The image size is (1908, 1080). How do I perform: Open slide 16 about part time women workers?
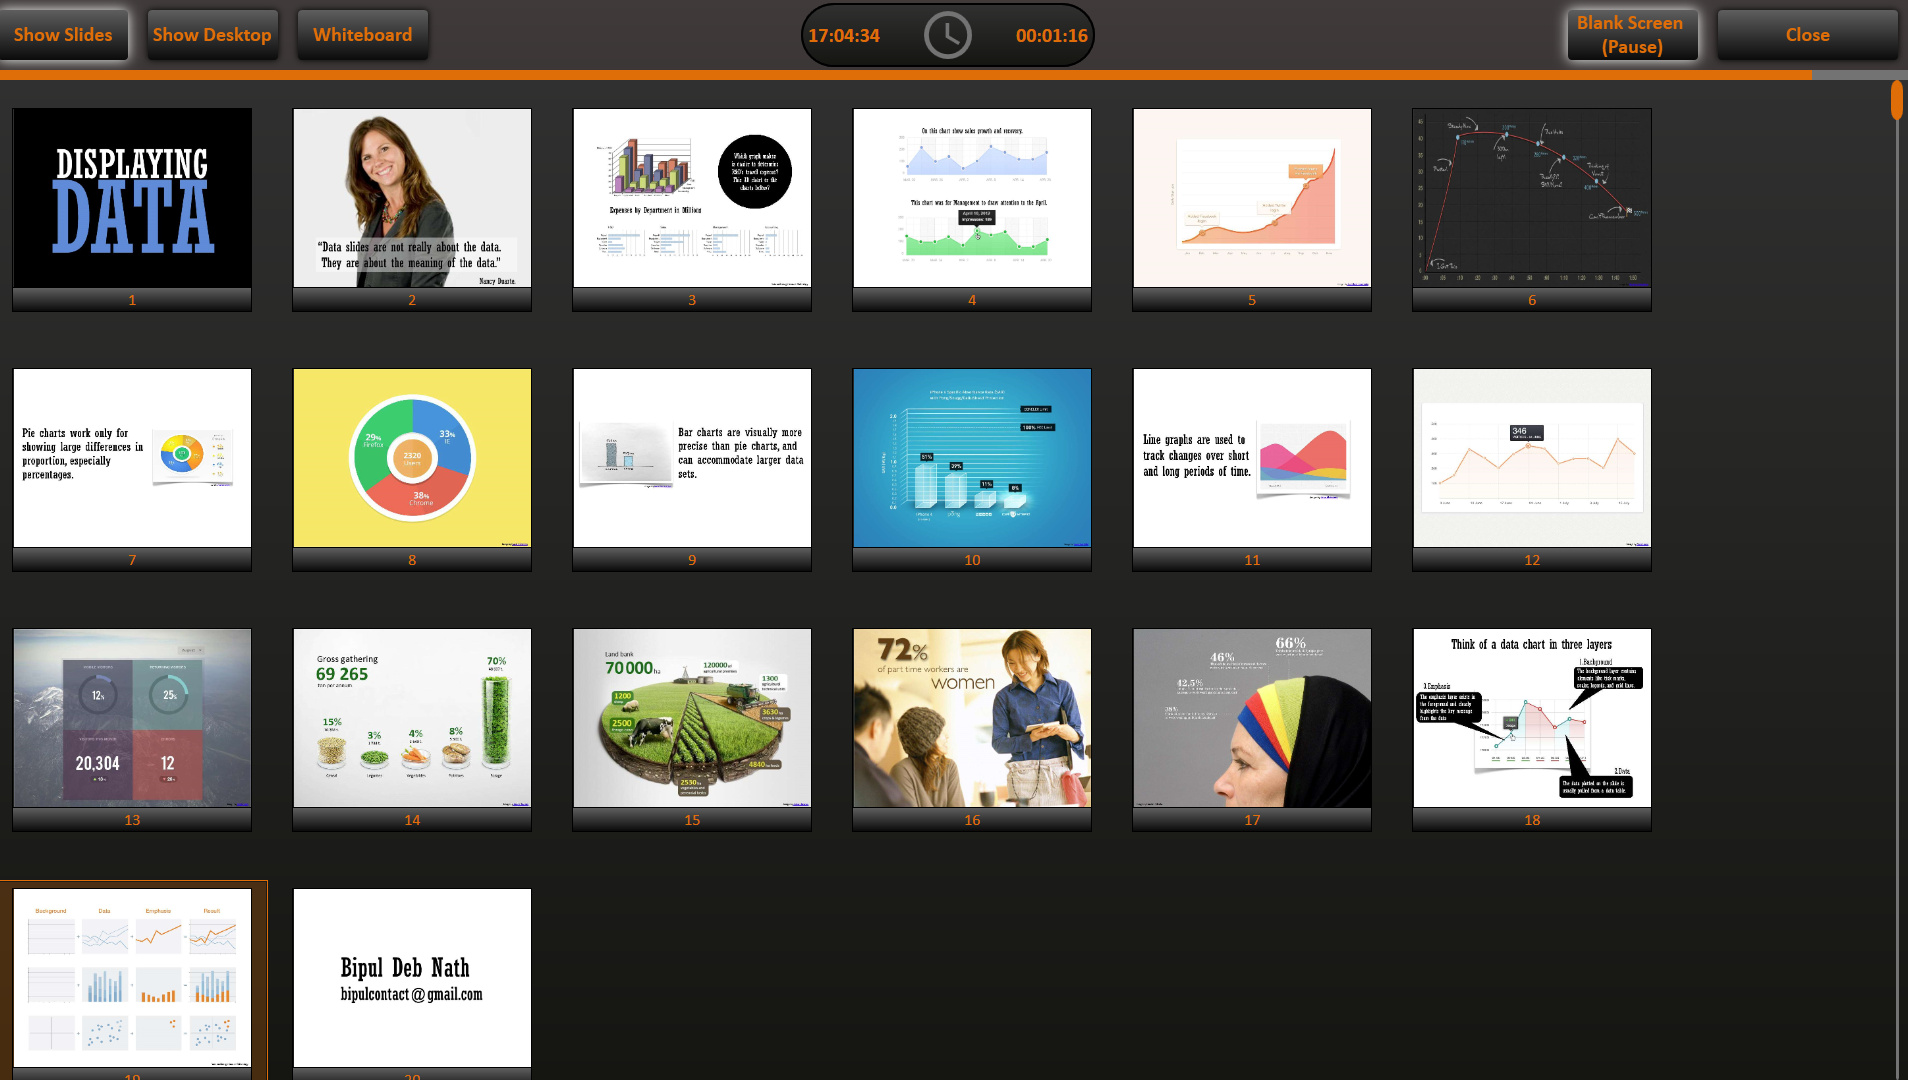pyautogui.click(x=971, y=718)
